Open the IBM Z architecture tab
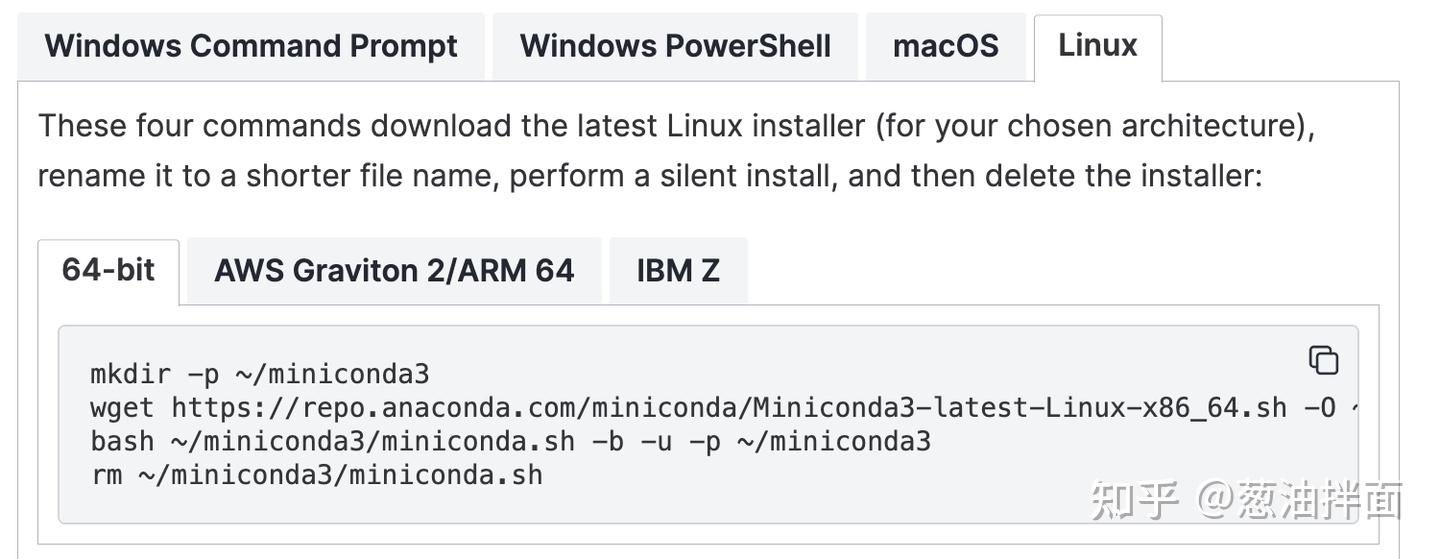The image size is (1440, 559). click(678, 270)
